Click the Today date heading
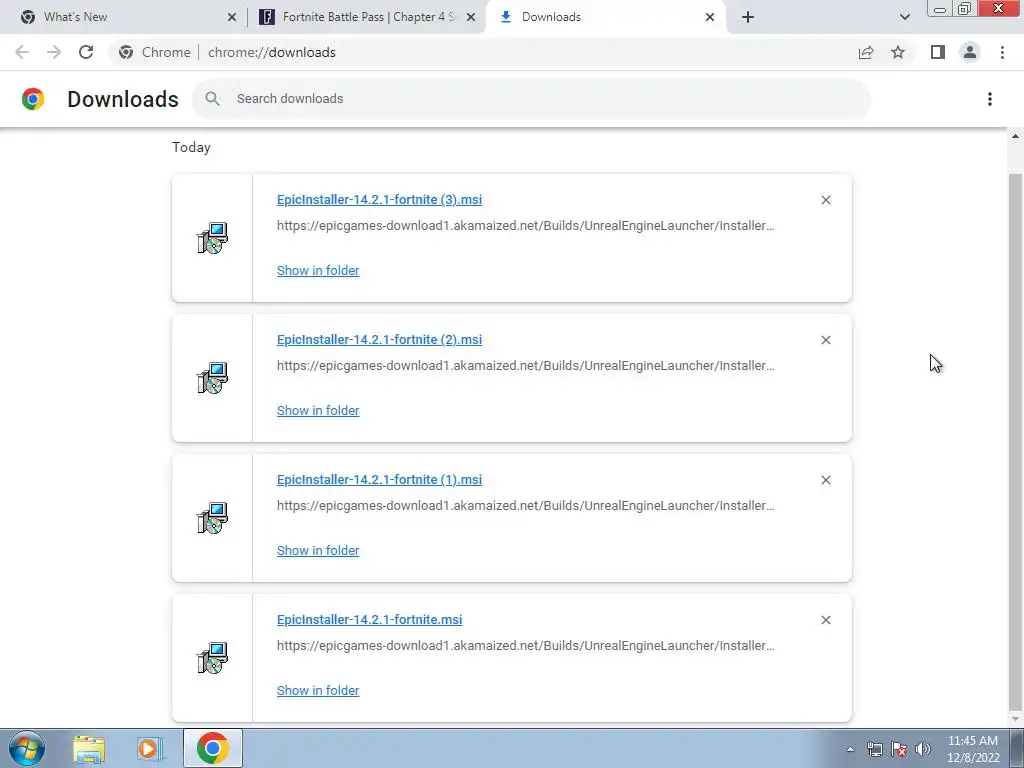Screen dimensions: 1024x768 [191, 148]
